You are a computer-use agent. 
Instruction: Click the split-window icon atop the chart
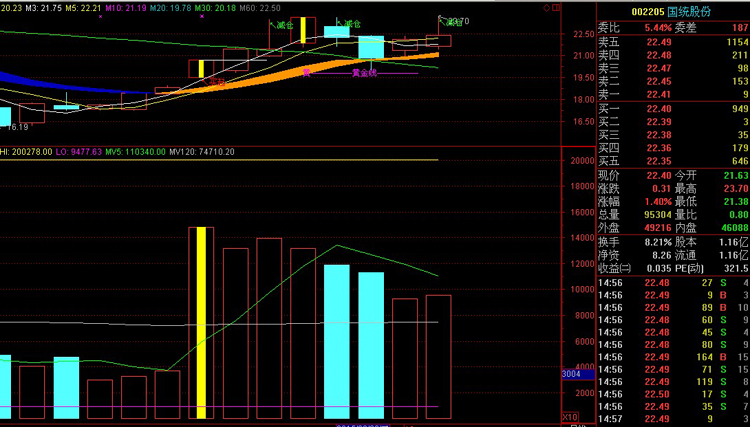coord(556,8)
